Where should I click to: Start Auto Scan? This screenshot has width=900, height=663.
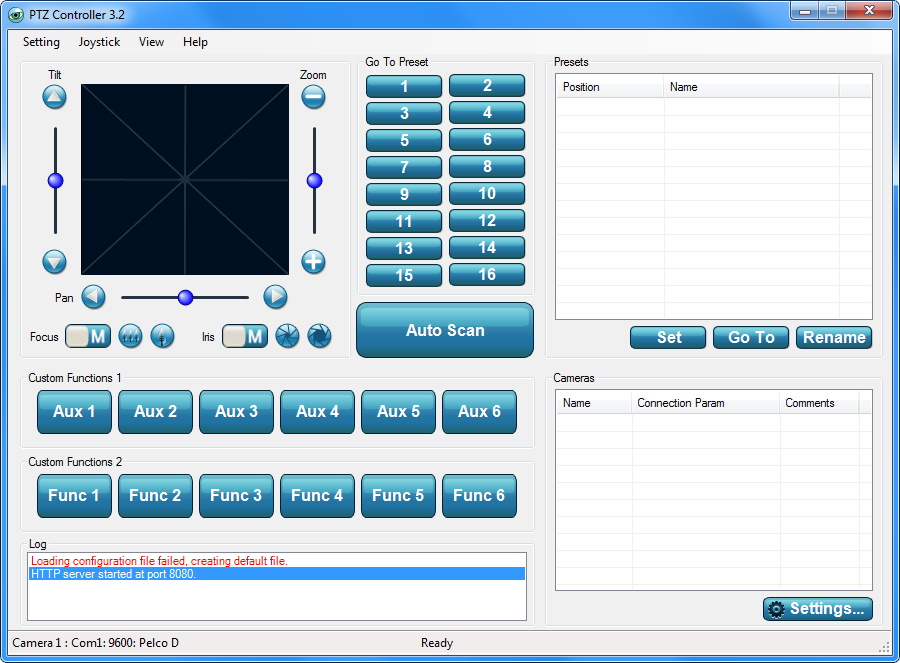[445, 330]
